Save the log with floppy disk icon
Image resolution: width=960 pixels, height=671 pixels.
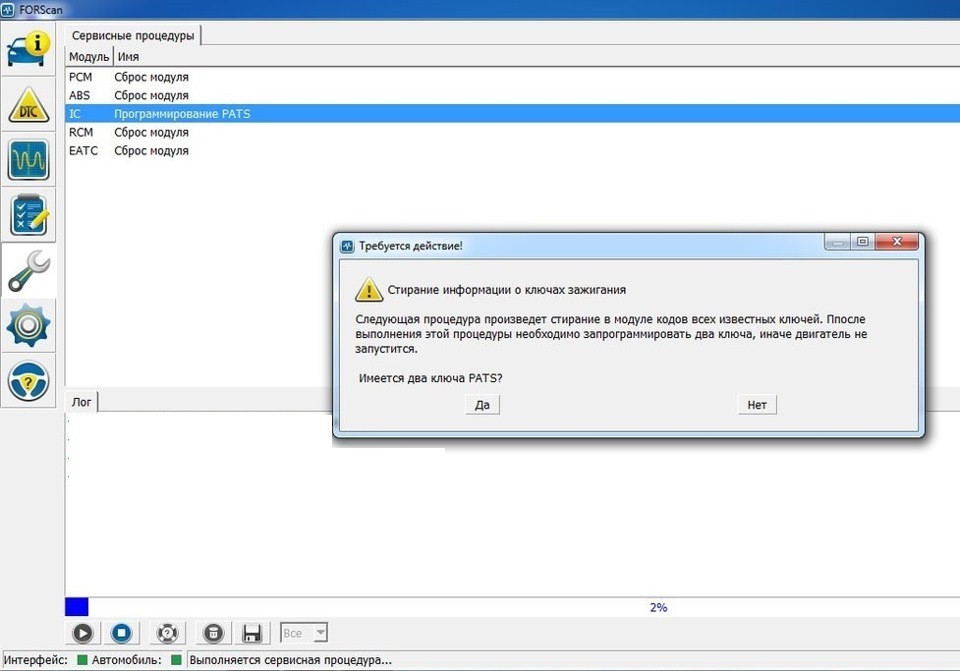(252, 633)
